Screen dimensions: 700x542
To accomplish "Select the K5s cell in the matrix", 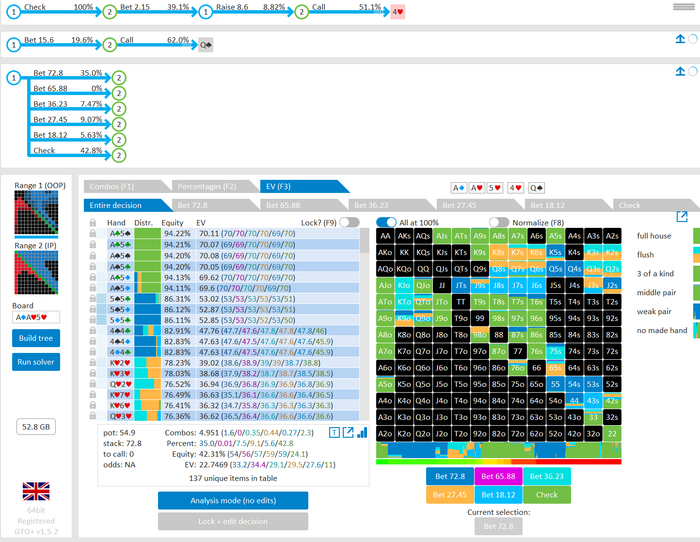I will click(x=555, y=252).
